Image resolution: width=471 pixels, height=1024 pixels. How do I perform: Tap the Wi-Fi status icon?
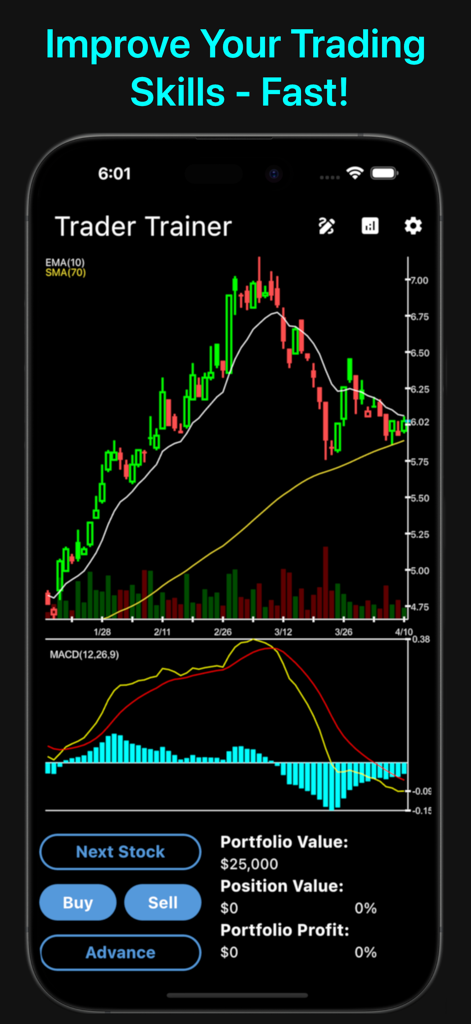pyautogui.click(x=355, y=173)
